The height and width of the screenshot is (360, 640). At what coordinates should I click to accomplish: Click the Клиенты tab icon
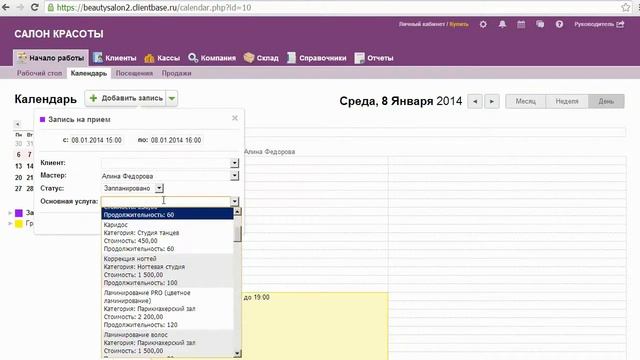tap(98, 58)
